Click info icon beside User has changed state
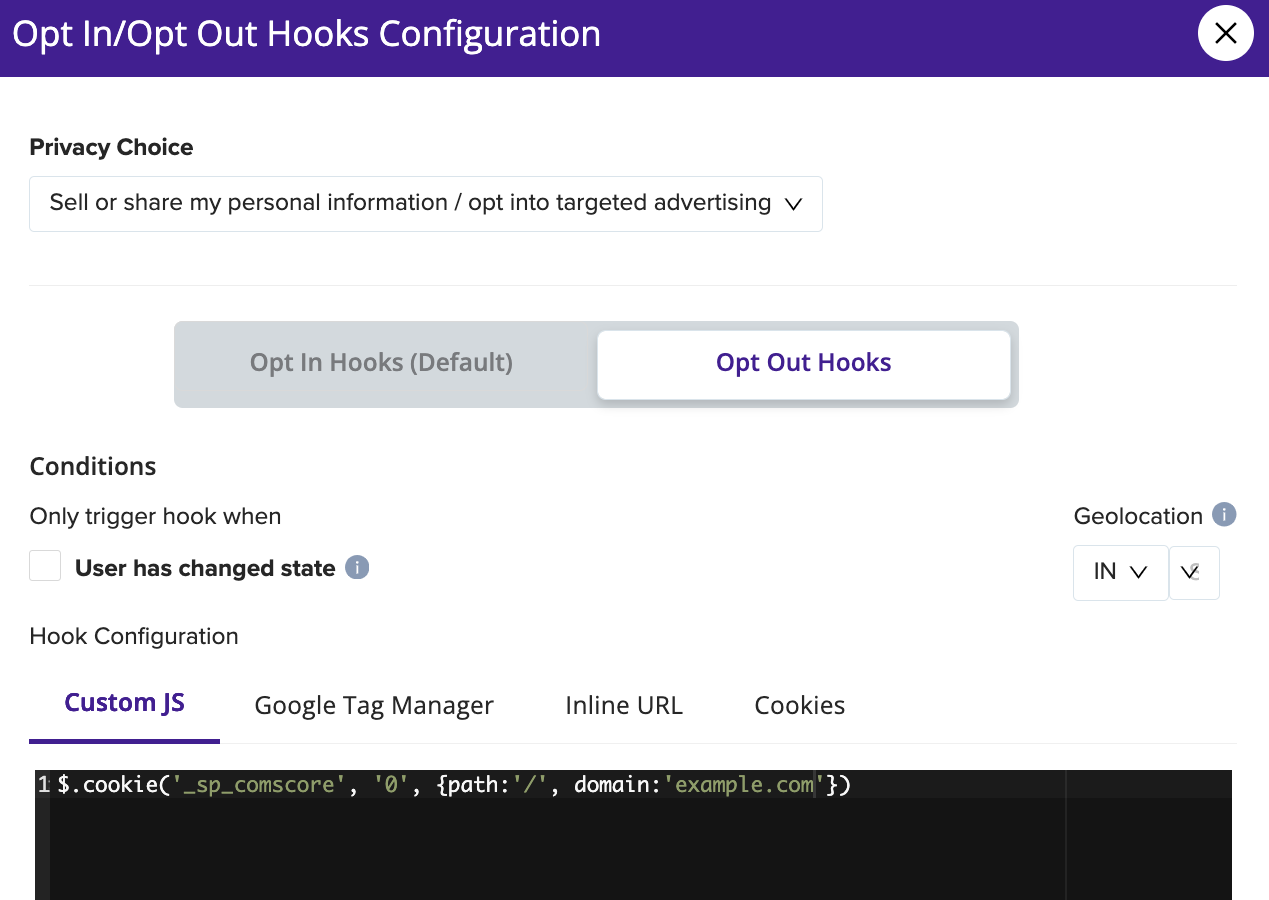This screenshot has width=1269, height=900. [357, 568]
